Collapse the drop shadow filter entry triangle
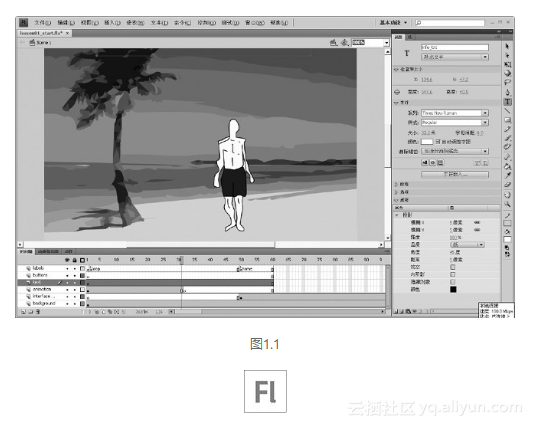 (397, 215)
